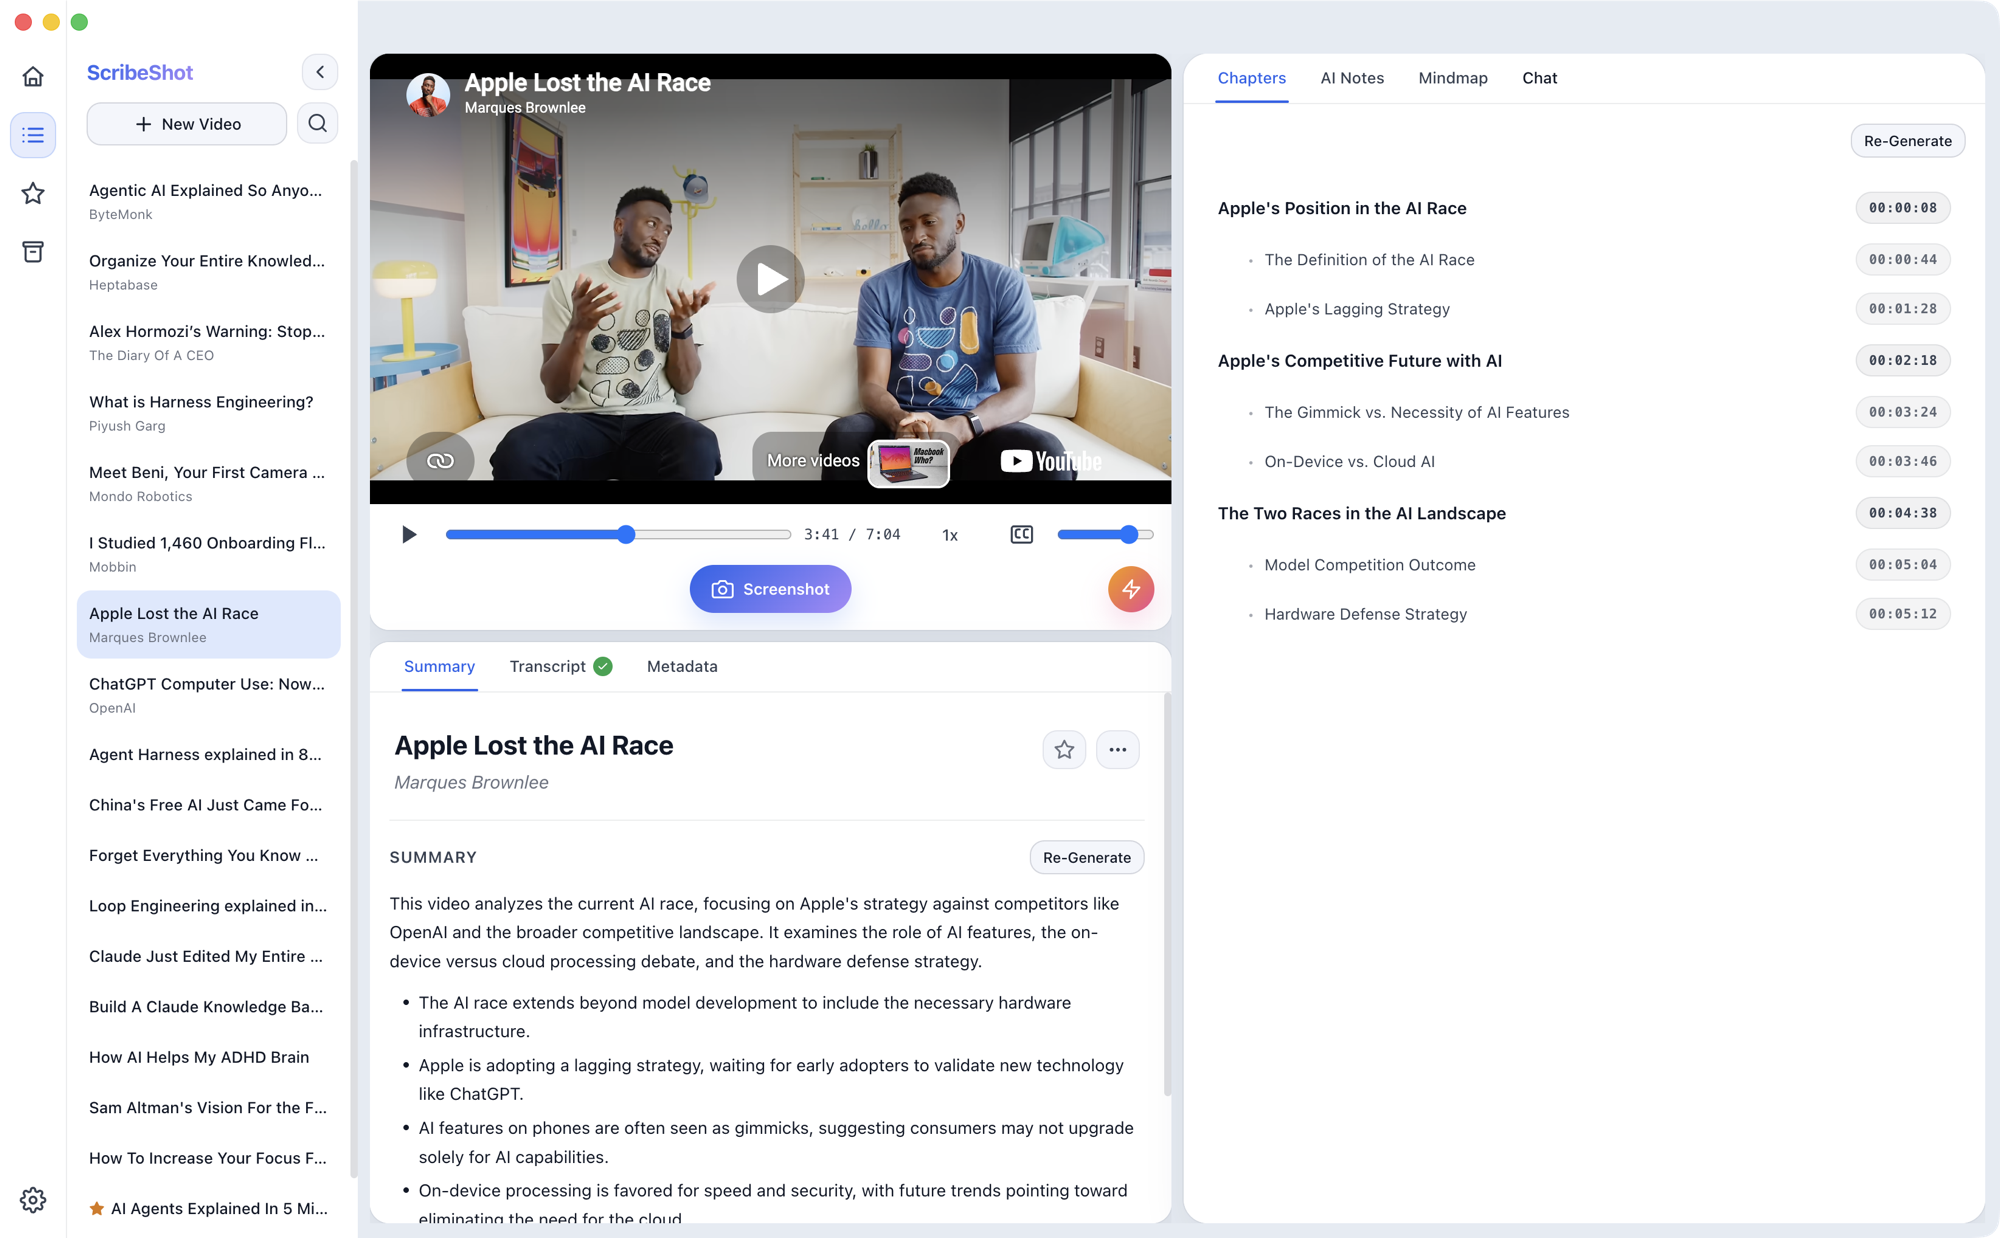2000x1238 pixels.
Task: Select the video list icon in sidebar
Action: coord(33,135)
